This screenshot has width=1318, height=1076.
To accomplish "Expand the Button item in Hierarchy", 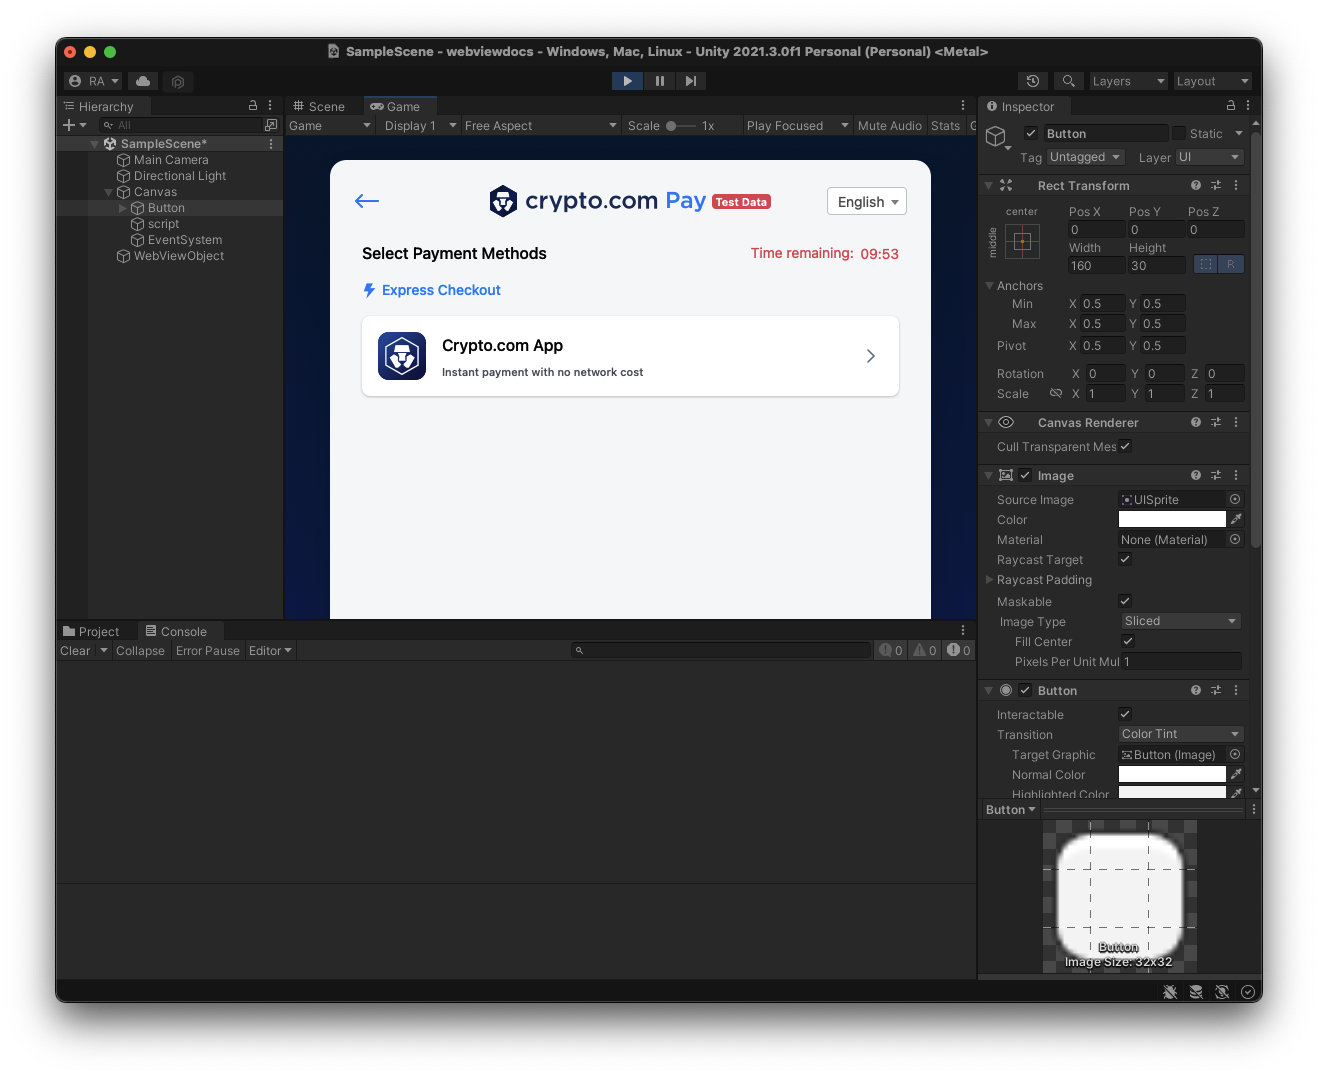I will pos(123,208).
